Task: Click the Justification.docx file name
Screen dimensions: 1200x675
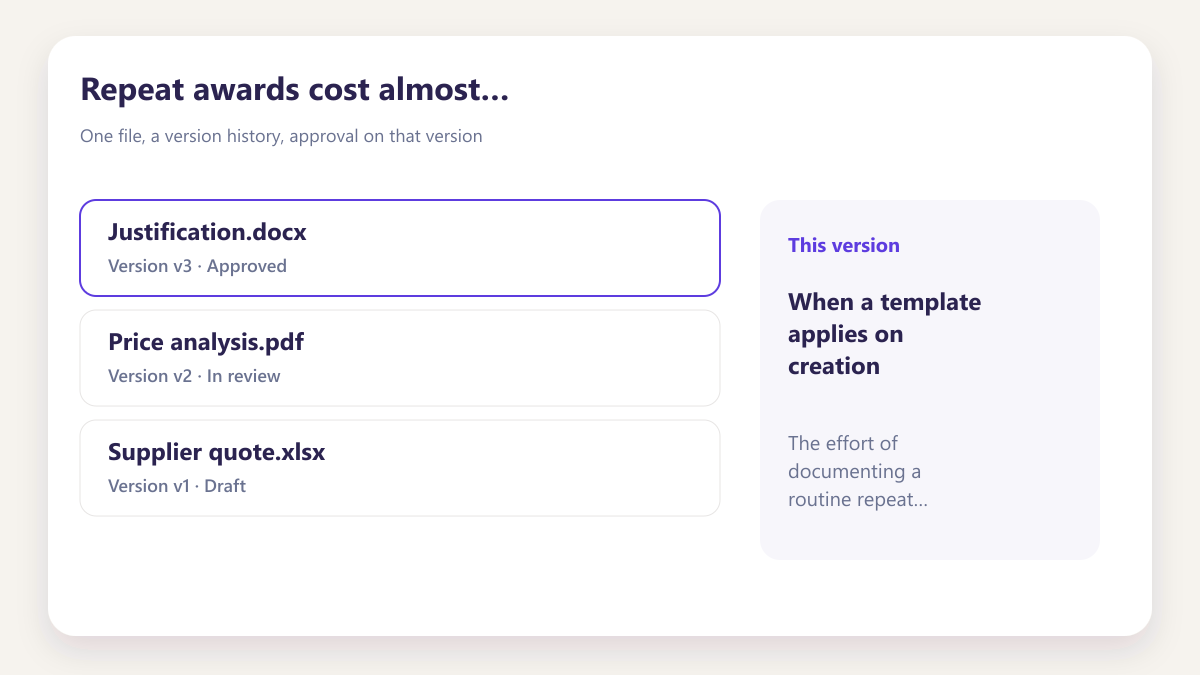Action: (207, 233)
